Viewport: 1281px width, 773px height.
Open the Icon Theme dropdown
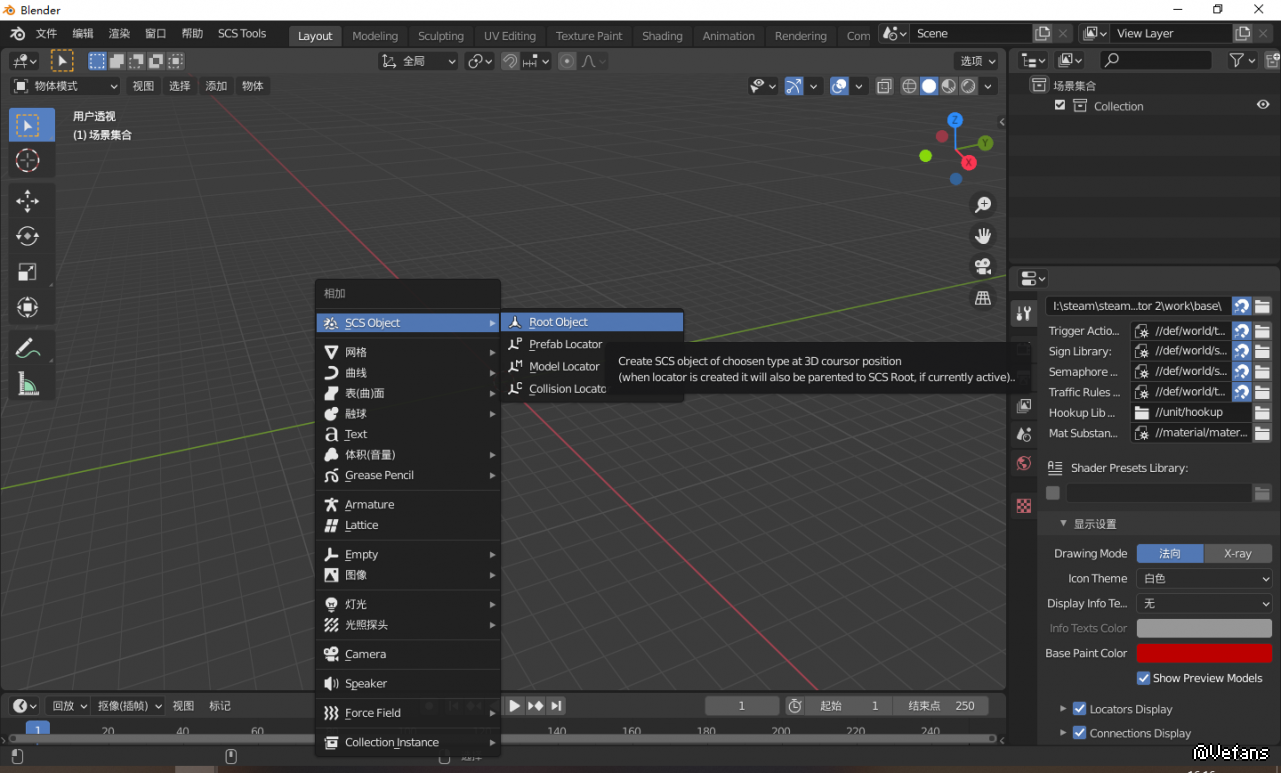pyautogui.click(x=1204, y=578)
